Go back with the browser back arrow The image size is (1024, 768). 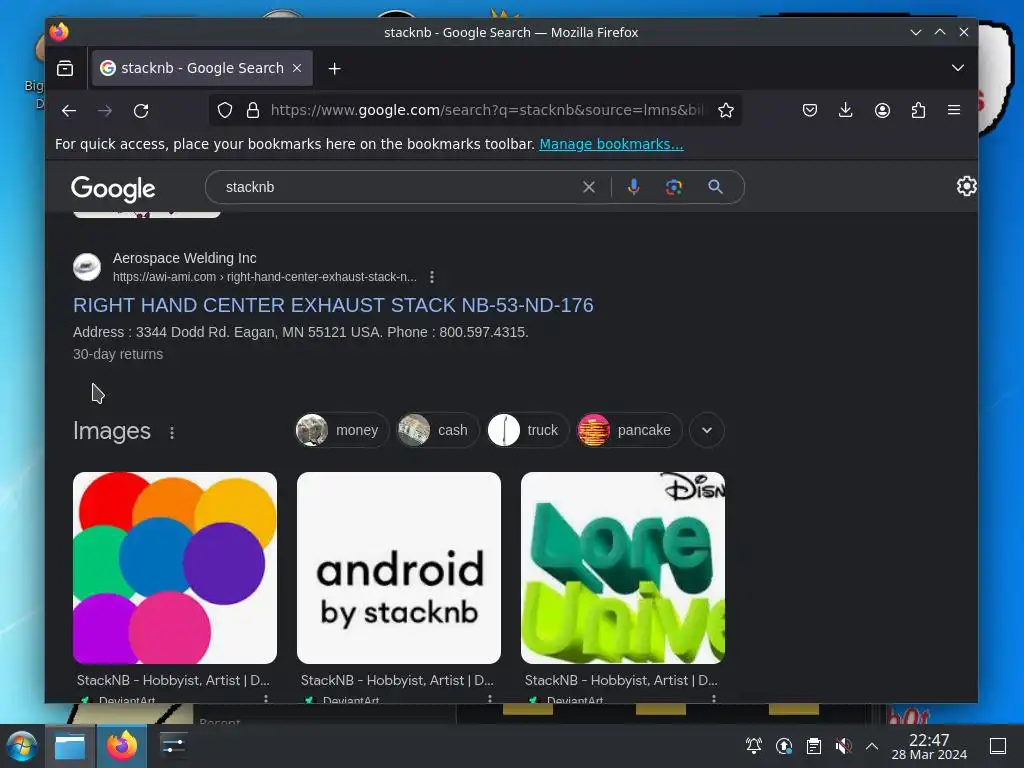[69, 110]
